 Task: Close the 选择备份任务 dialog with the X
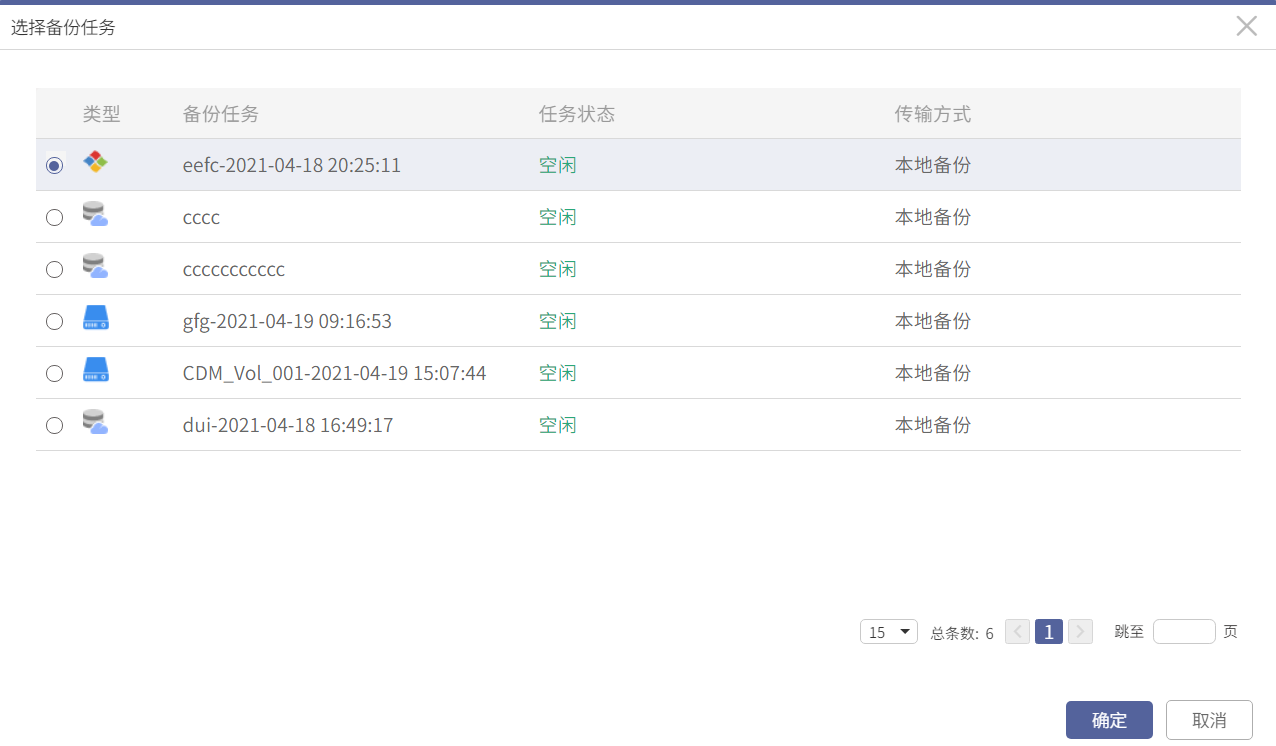(1246, 26)
